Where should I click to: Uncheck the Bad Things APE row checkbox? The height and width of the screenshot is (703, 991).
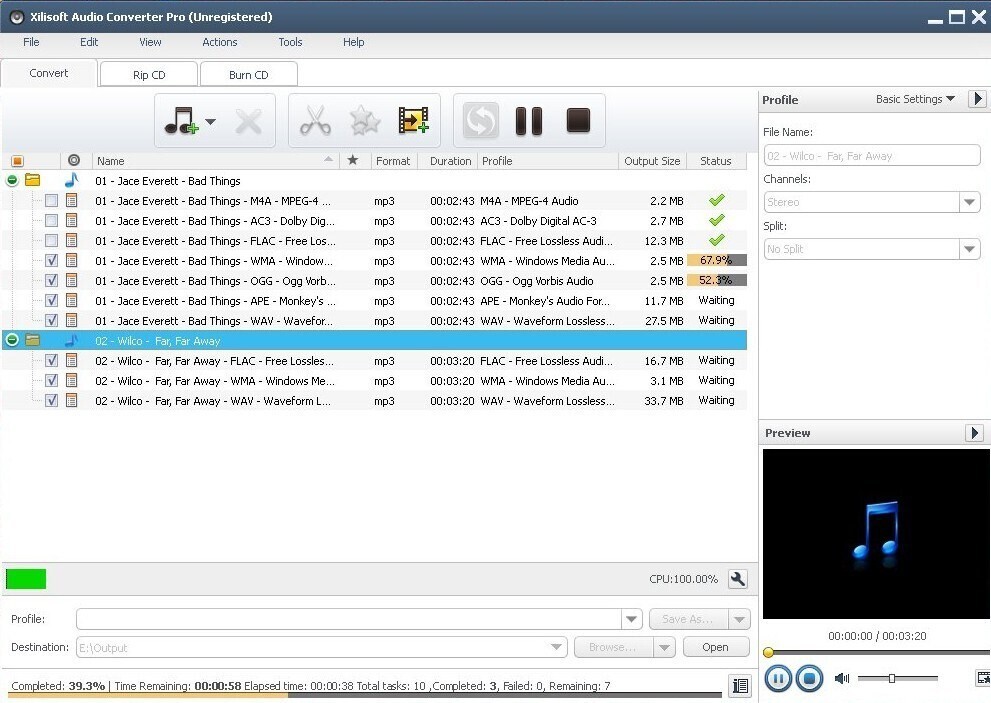pos(51,300)
